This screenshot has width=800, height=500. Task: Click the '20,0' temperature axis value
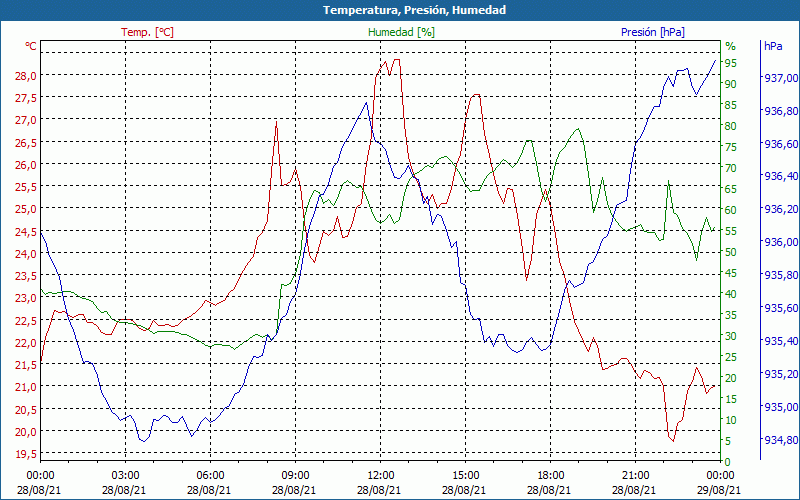26,432
